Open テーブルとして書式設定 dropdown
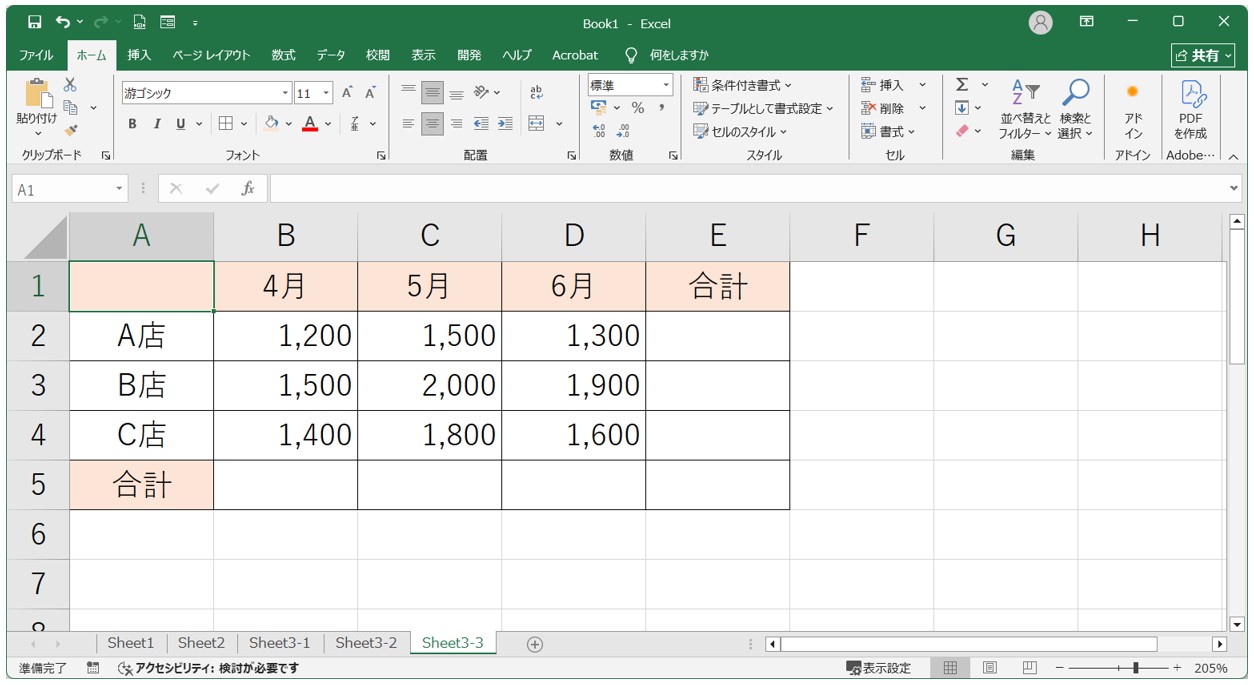Viewport: 1254px width, 685px height. click(763, 108)
